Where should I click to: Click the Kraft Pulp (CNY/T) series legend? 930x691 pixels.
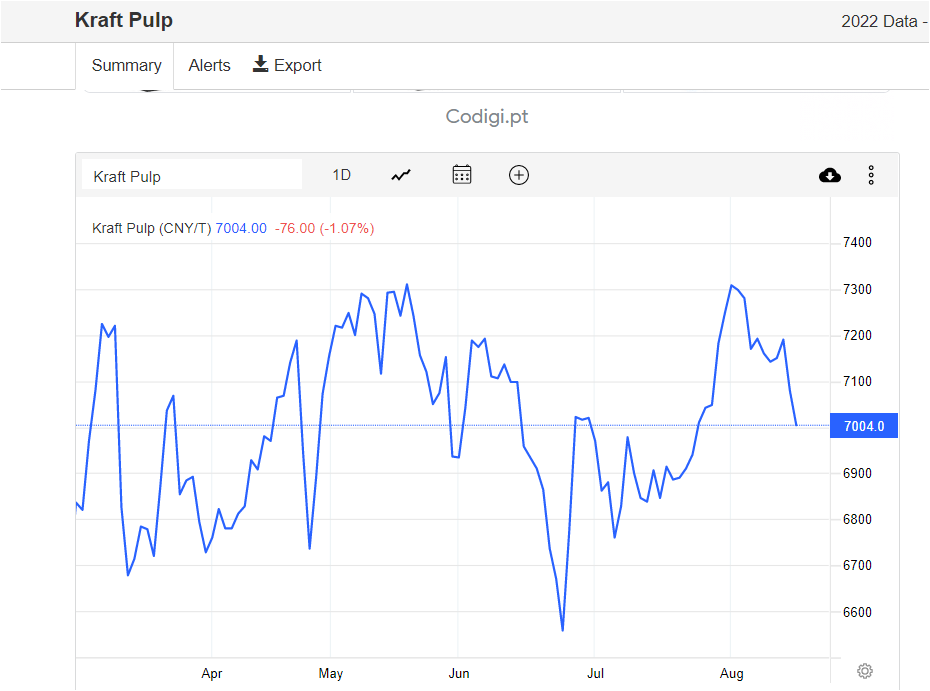tap(152, 228)
